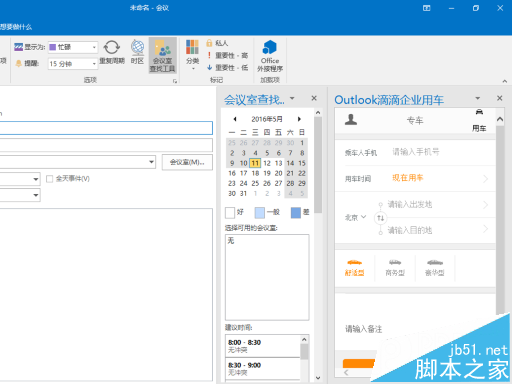Viewport: 512px width, 384px height.
Task: Click the reminder bell icon
Action: point(19,63)
